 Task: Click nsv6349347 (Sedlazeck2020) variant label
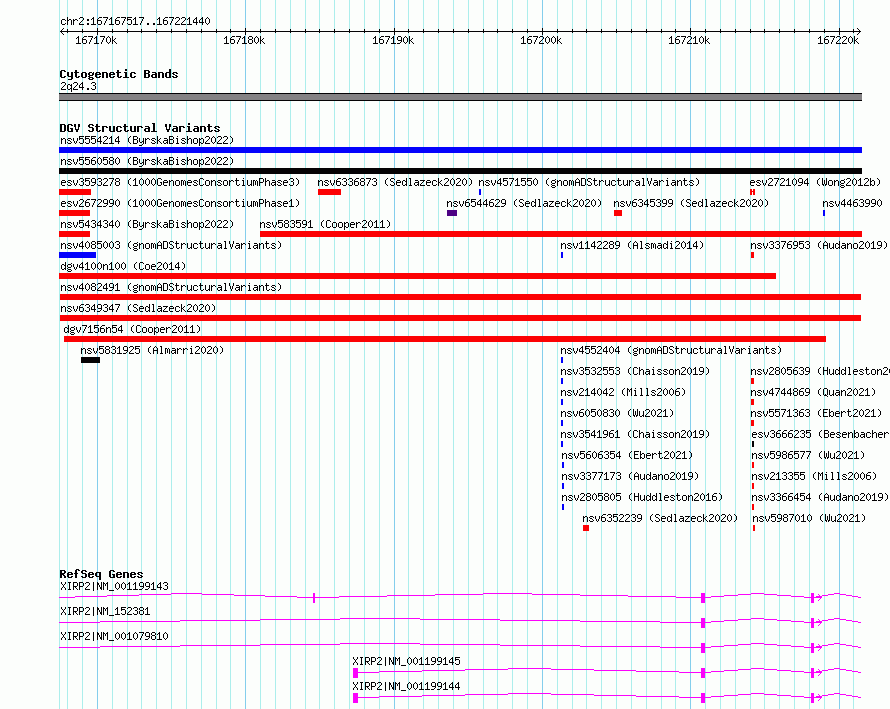coord(138,308)
